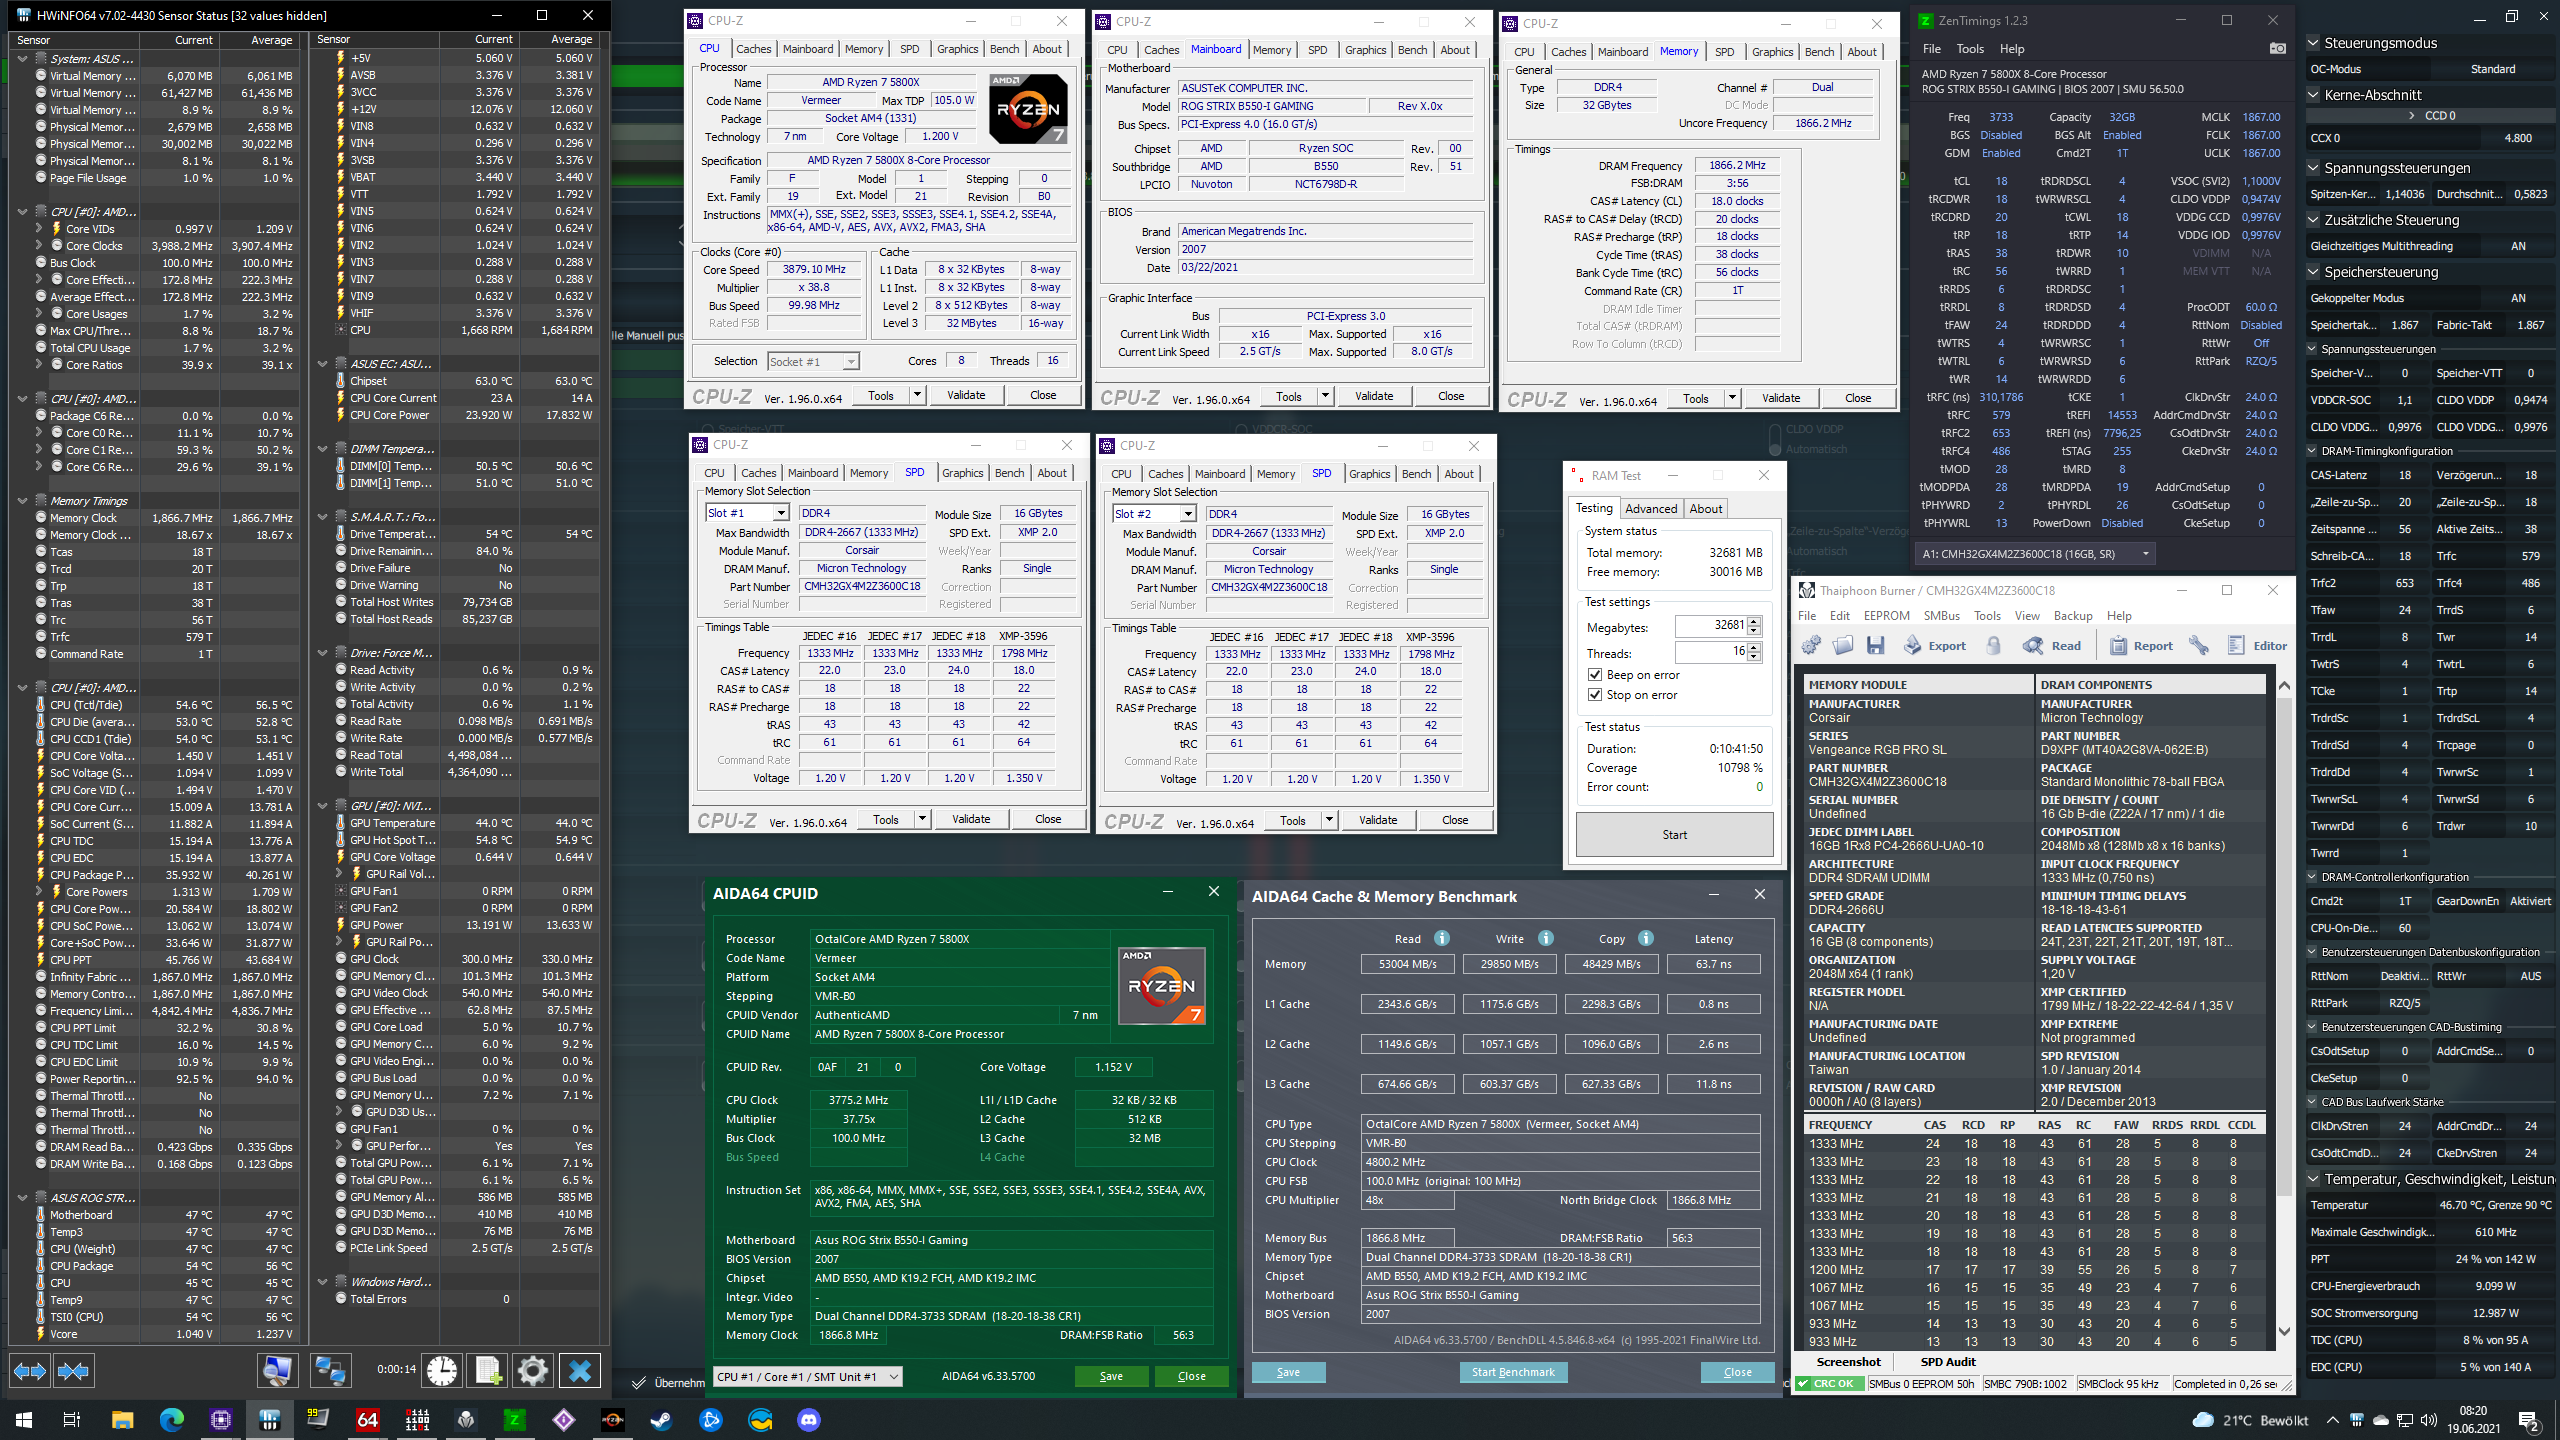The height and width of the screenshot is (1440, 2560).
Task: Open AIDA64 red 64 taskbar icon
Action: [x=368, y=1419]
